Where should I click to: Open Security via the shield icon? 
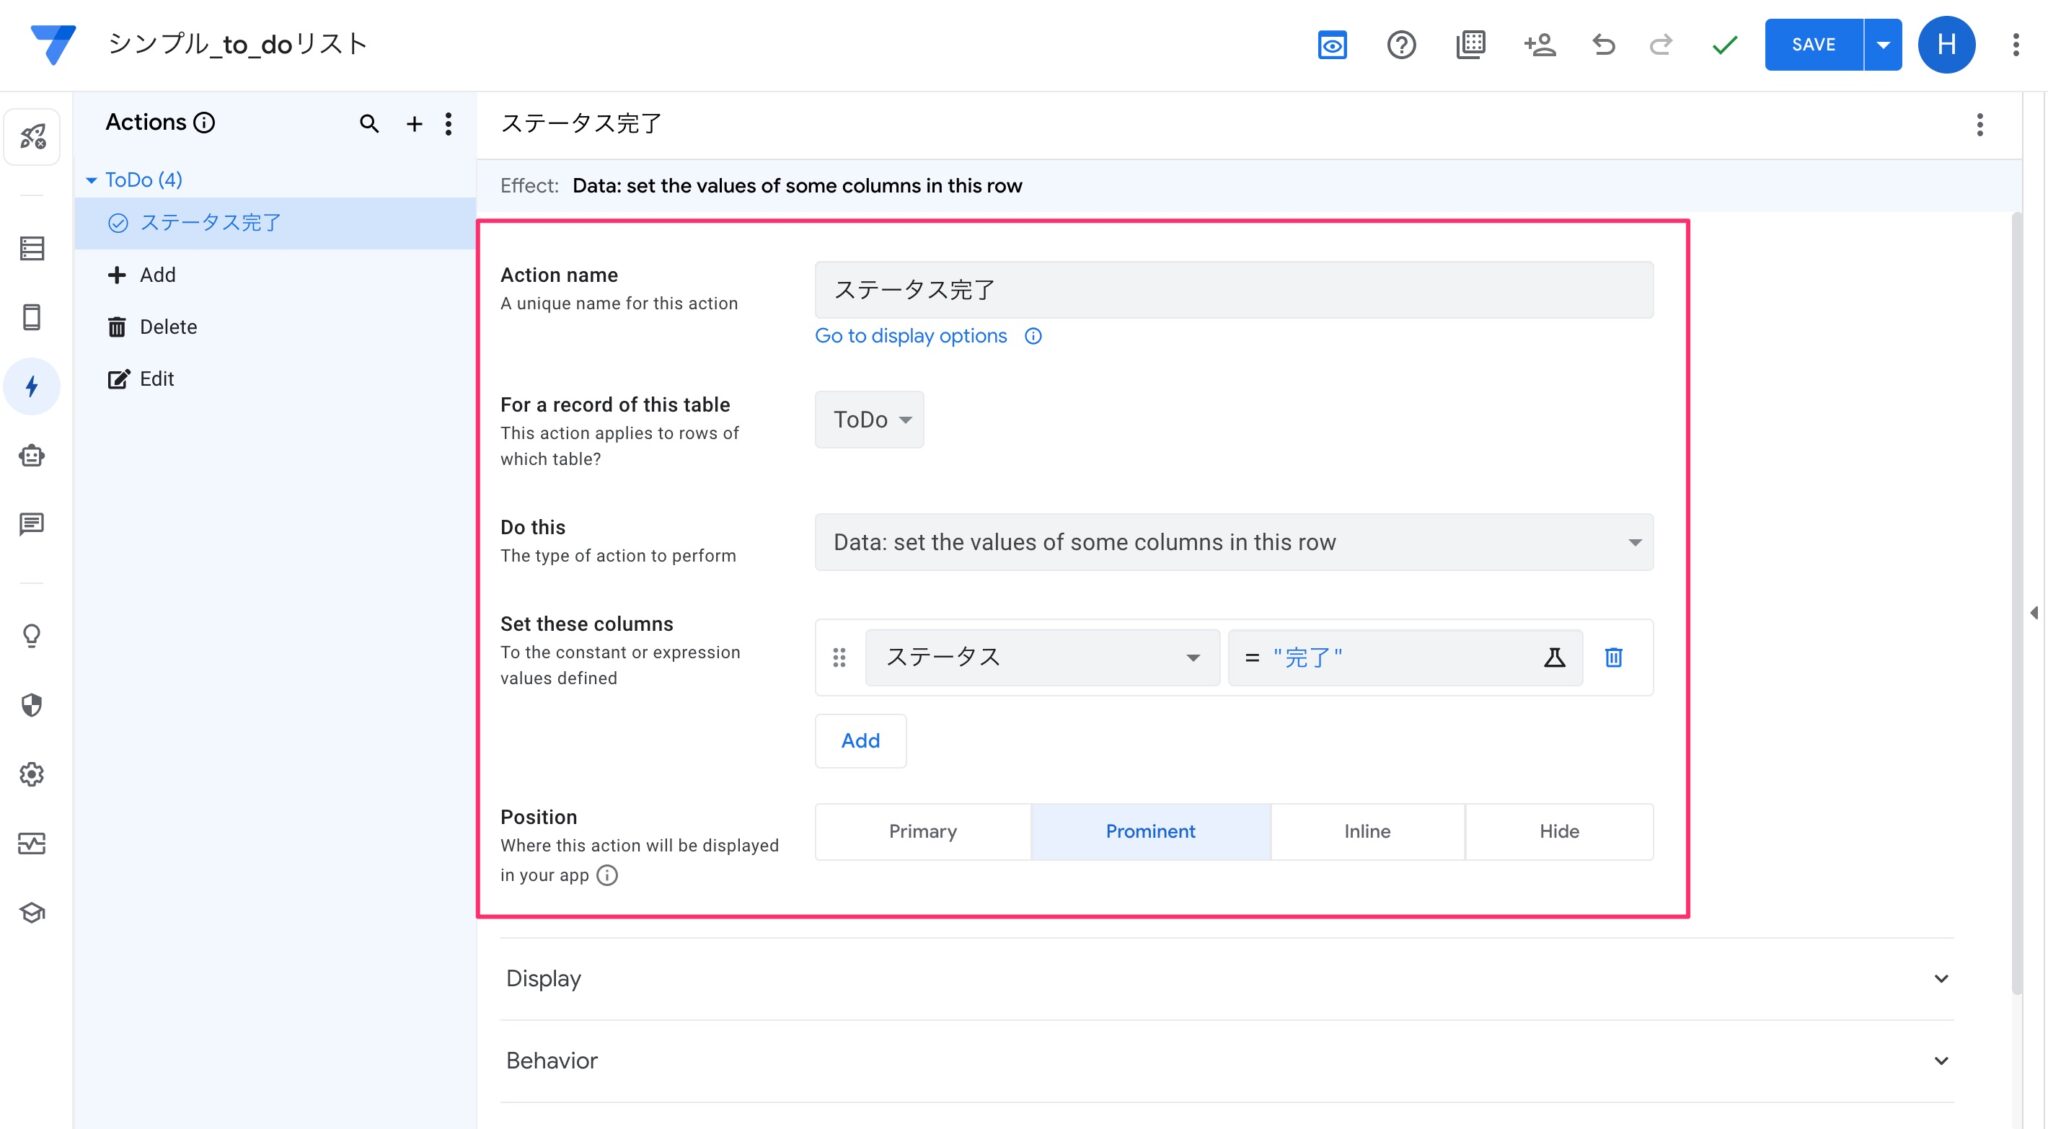tap(33, 705)
